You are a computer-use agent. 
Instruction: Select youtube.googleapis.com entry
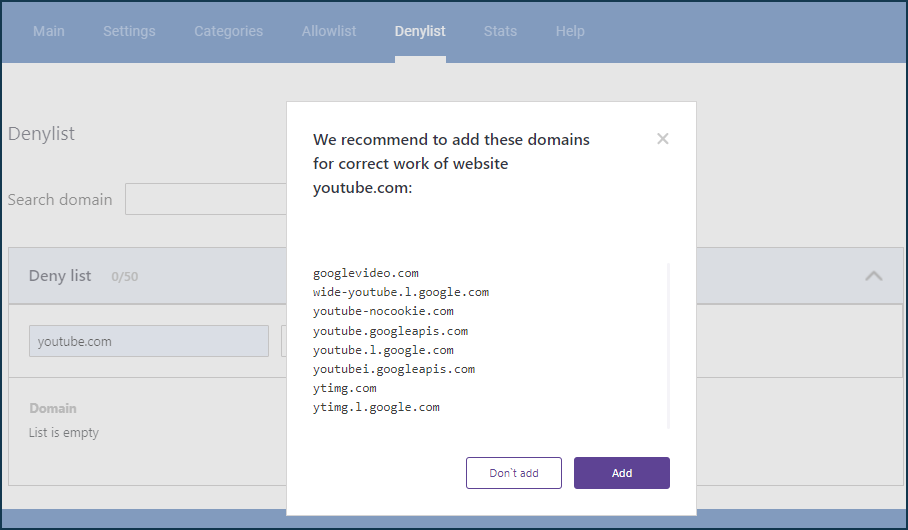tap(390, 331)
